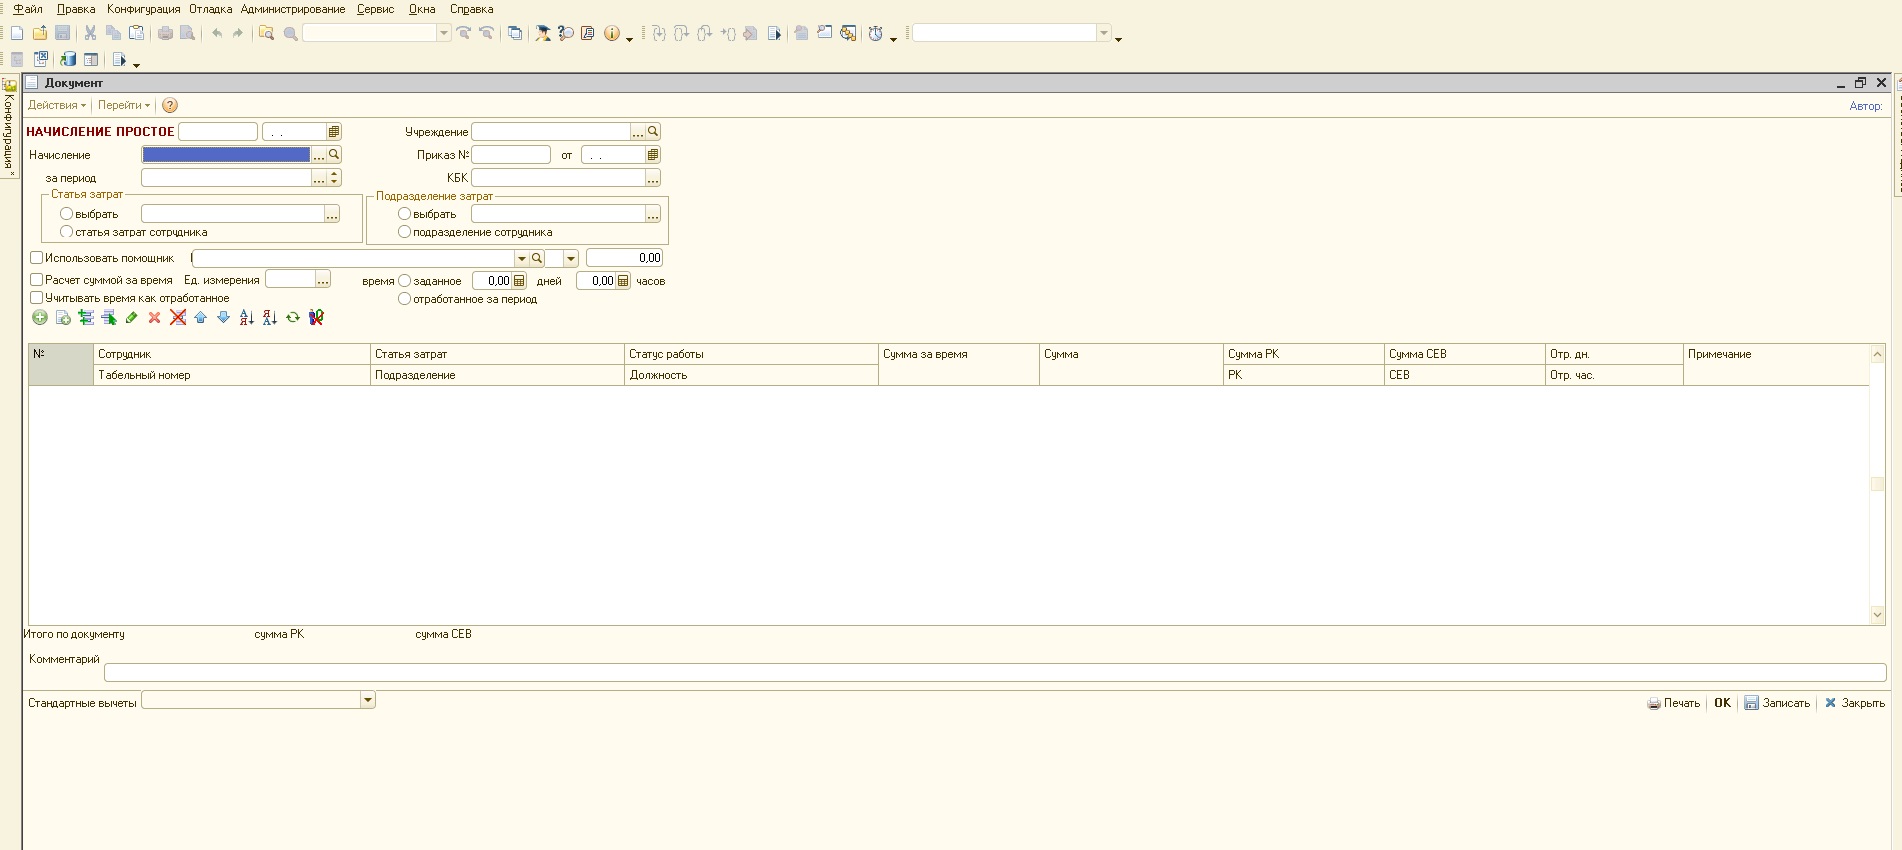The image size is (1902, 850).
Task: Click the 'Сотрудник' column header
Action: [232, 354]
